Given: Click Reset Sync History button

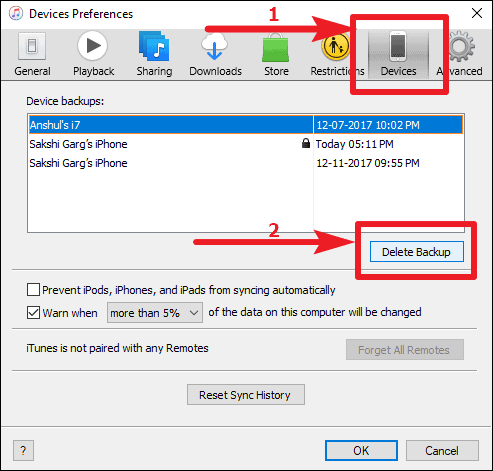Looking at the screenshot, I should 246,395.
